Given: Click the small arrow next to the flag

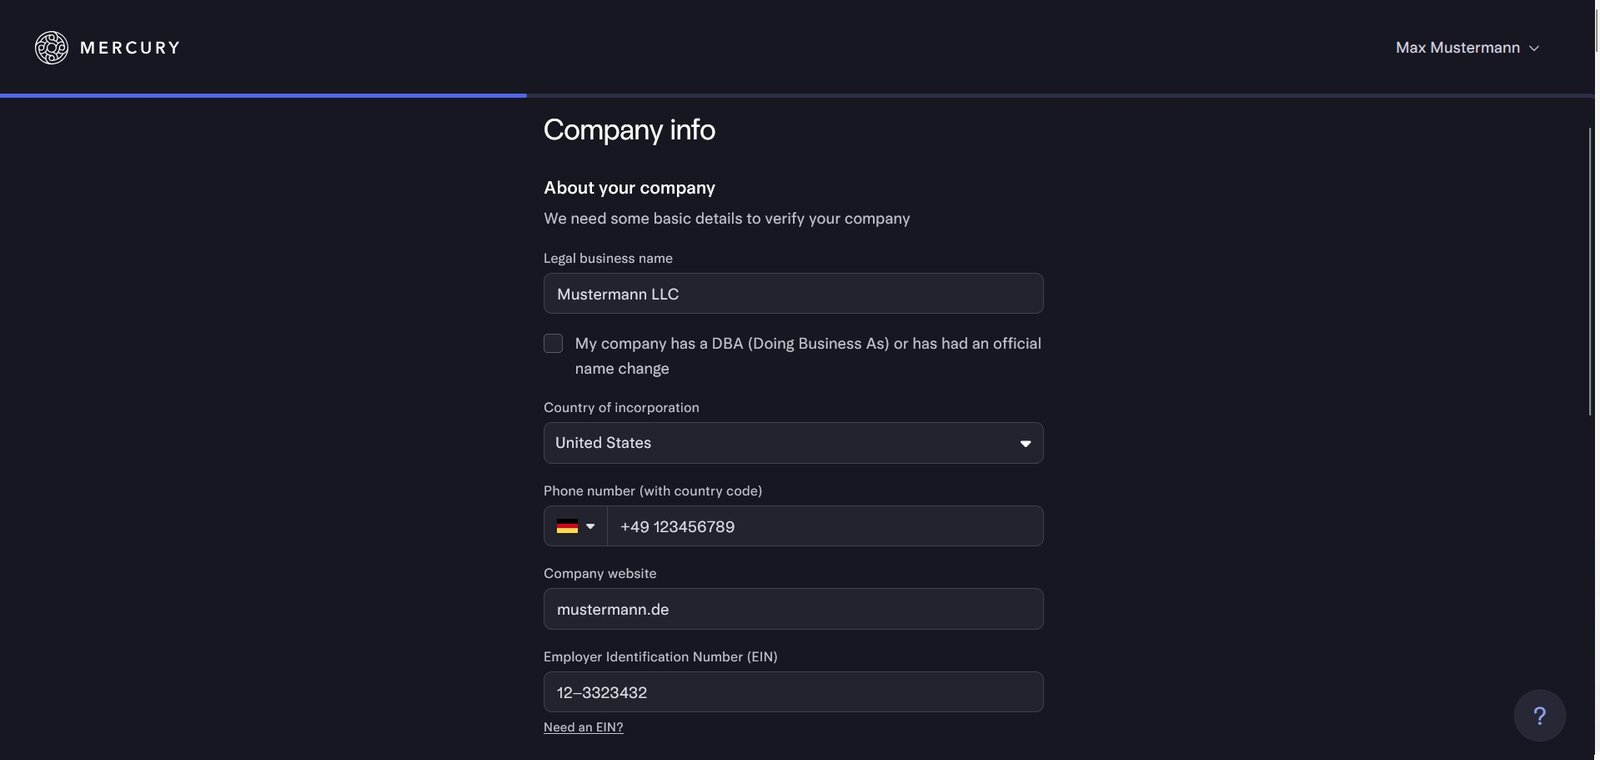Looking at the screenshot, I should (590, 527).
